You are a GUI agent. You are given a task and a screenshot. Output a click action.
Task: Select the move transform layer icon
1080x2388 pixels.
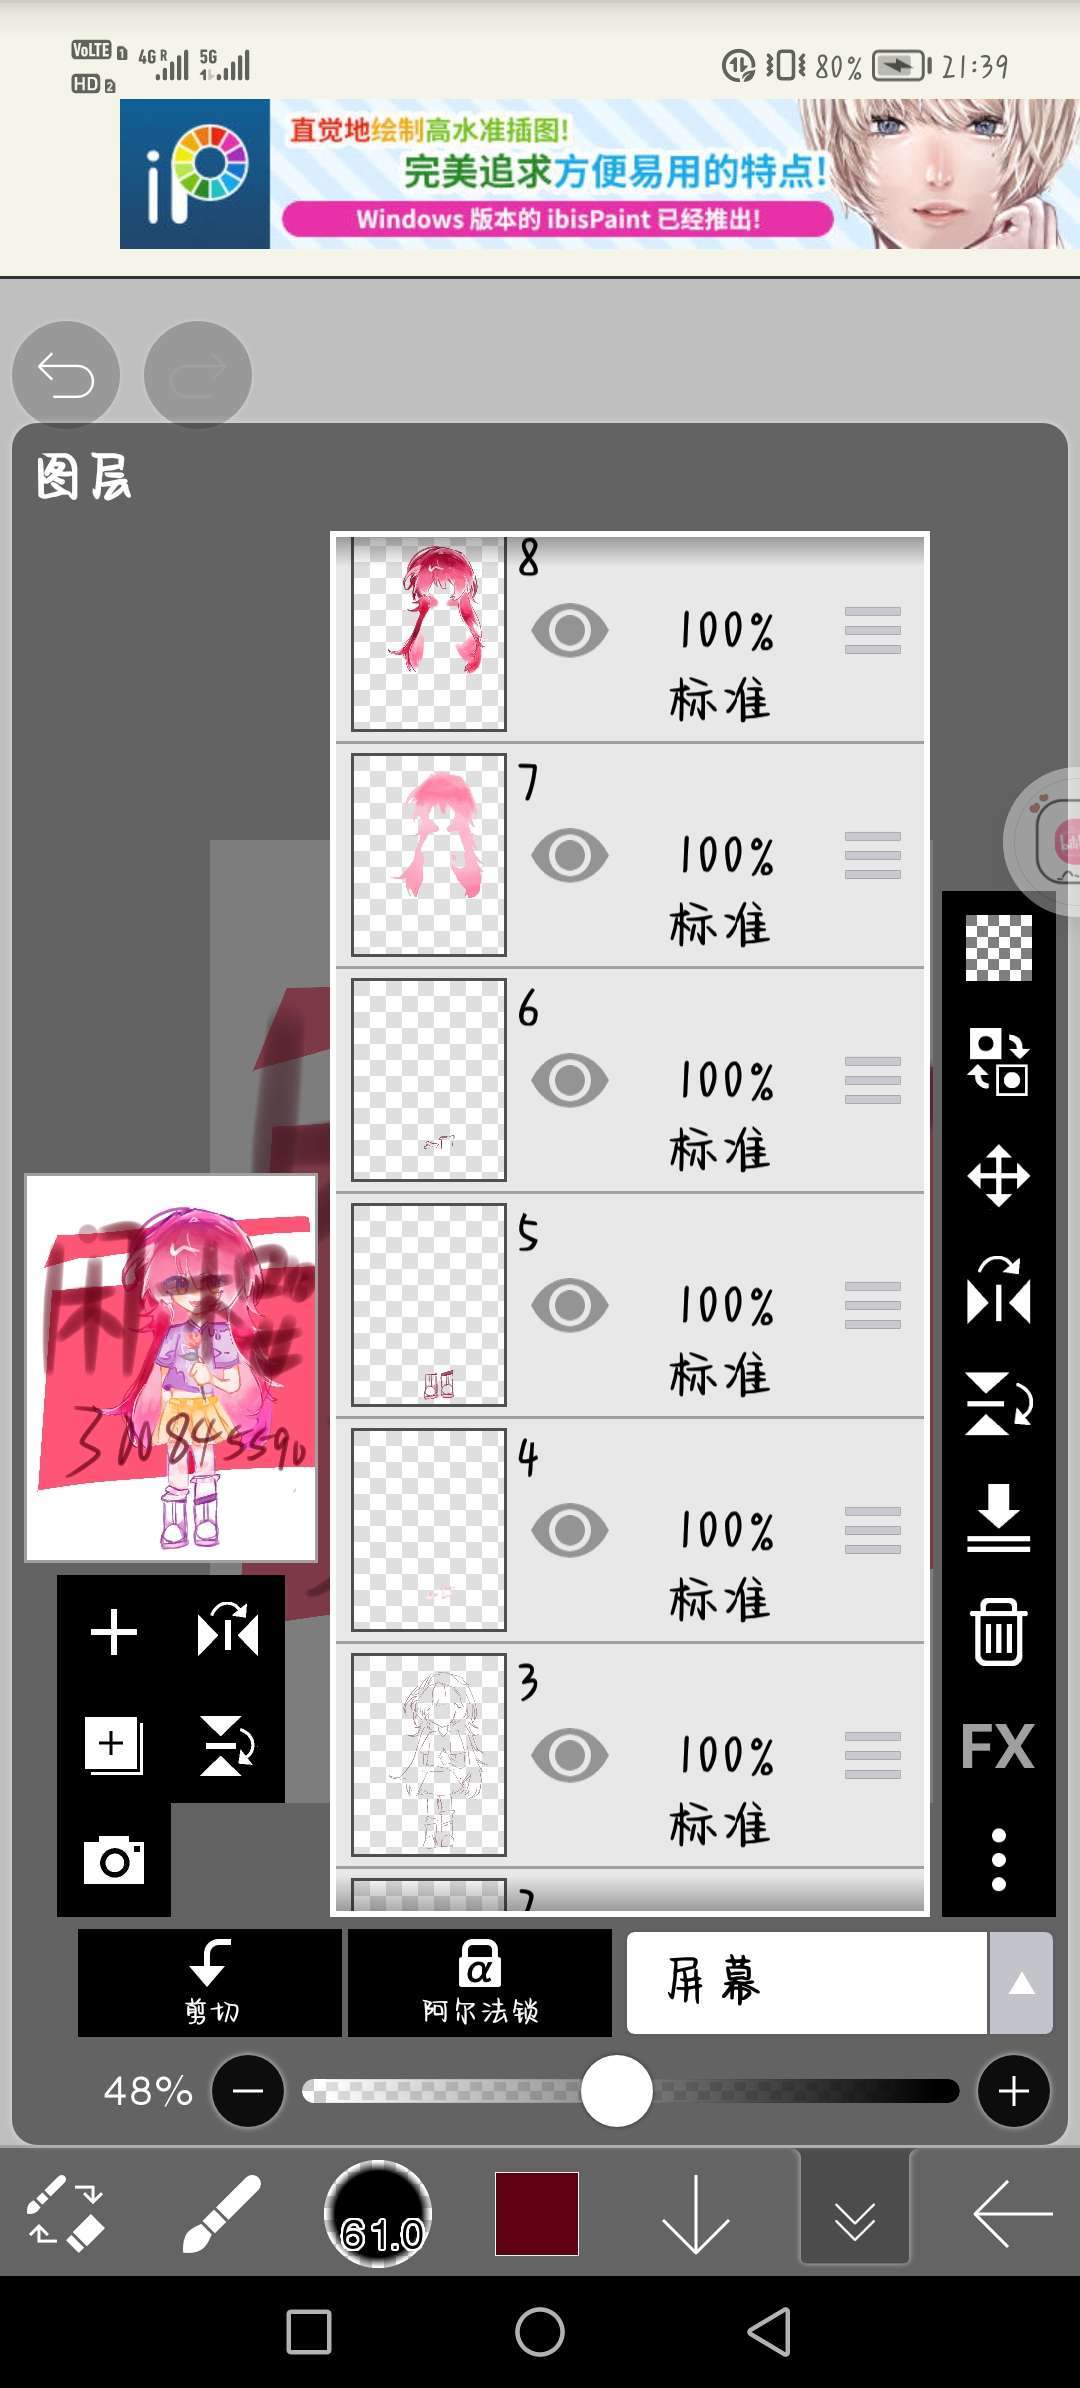(998, 1175)
